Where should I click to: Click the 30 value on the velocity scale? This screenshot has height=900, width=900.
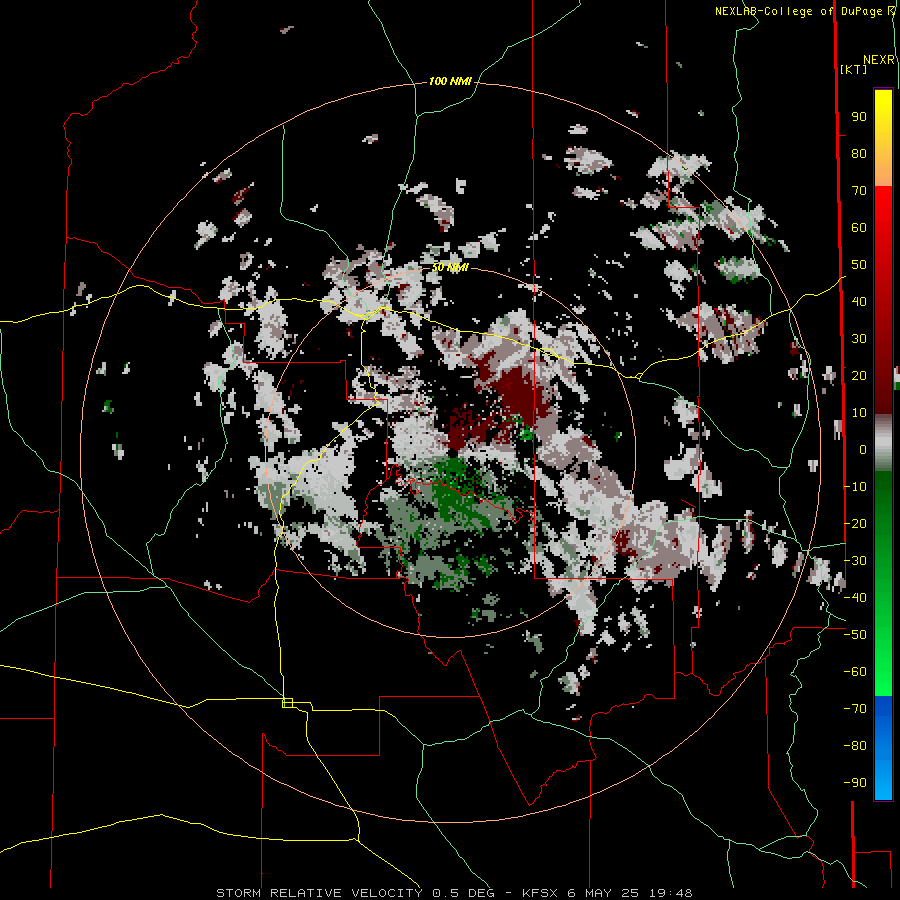click(x=859, y=339)
